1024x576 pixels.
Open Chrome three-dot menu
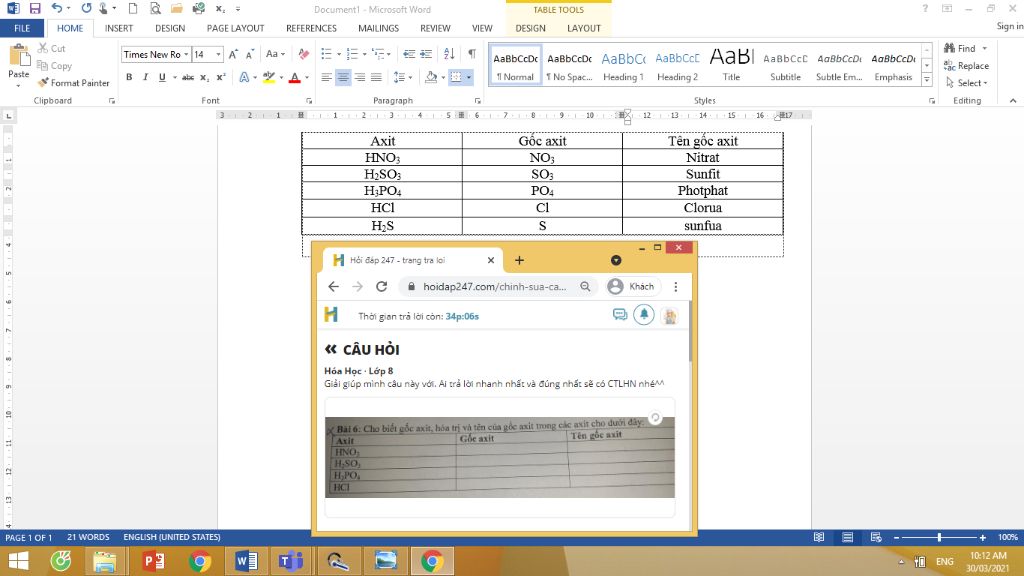coord(676,287)
